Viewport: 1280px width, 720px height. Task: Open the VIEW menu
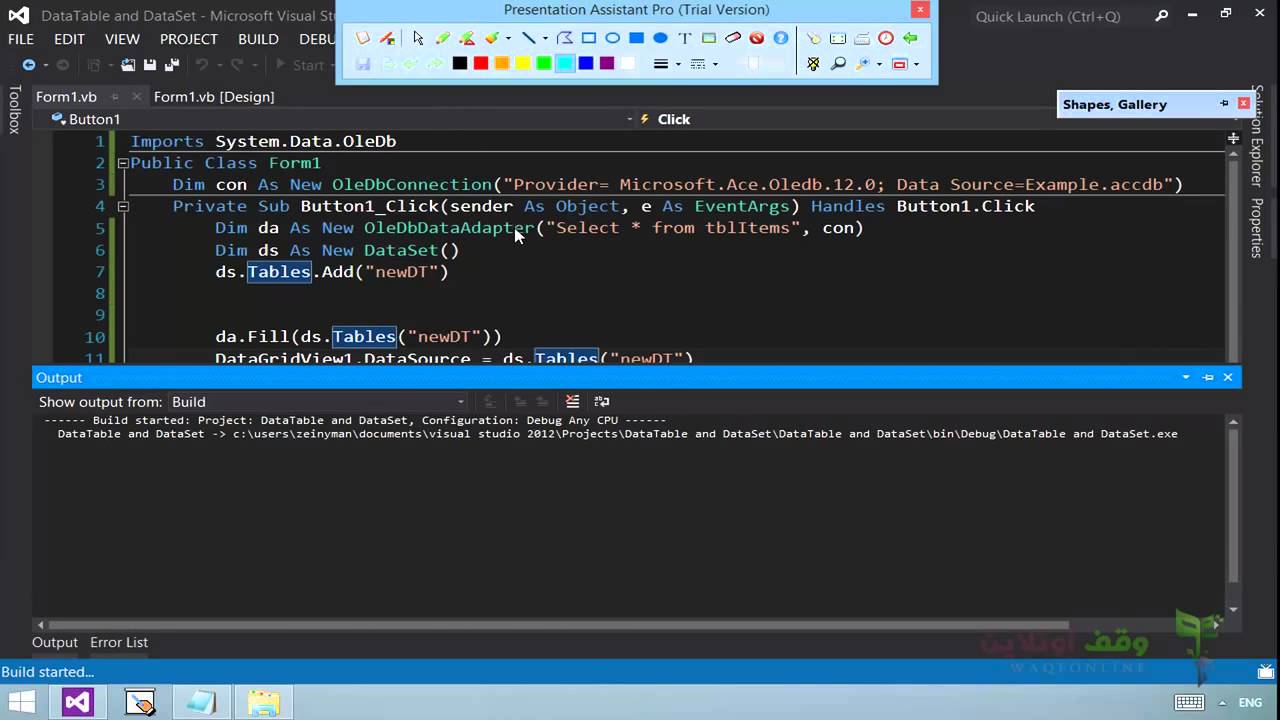122,39
